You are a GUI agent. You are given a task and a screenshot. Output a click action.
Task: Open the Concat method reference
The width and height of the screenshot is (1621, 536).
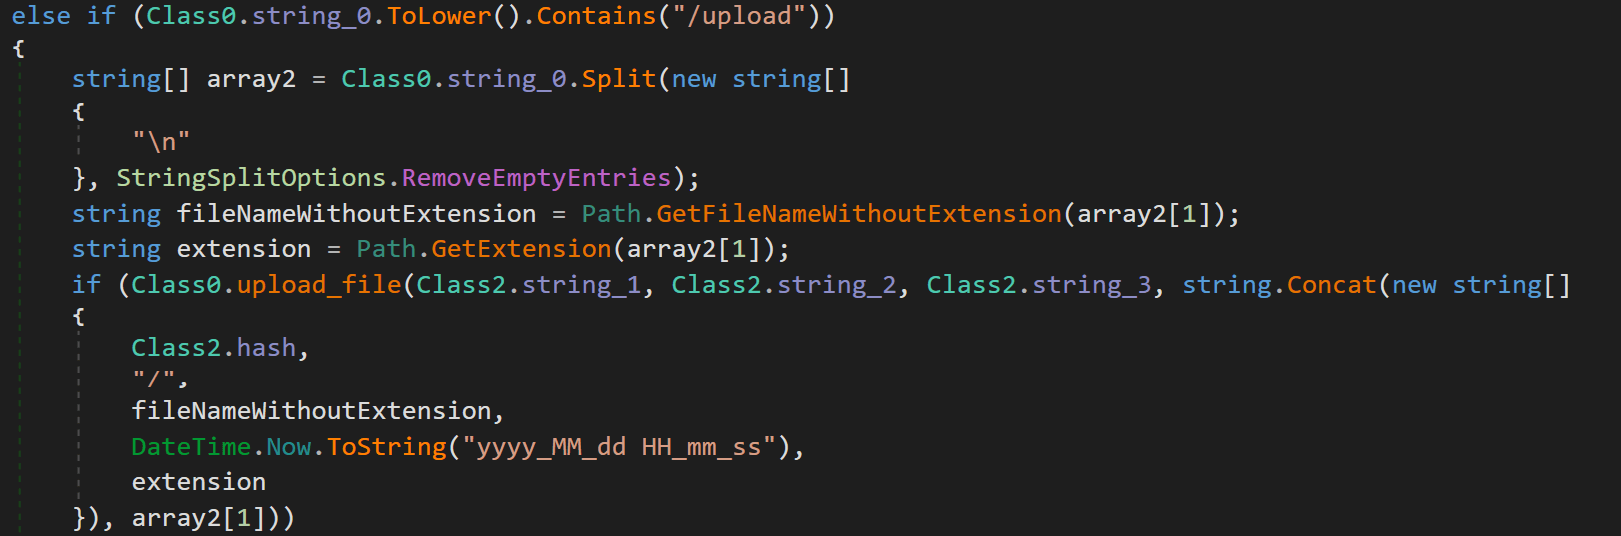(x=1332, y=285)
